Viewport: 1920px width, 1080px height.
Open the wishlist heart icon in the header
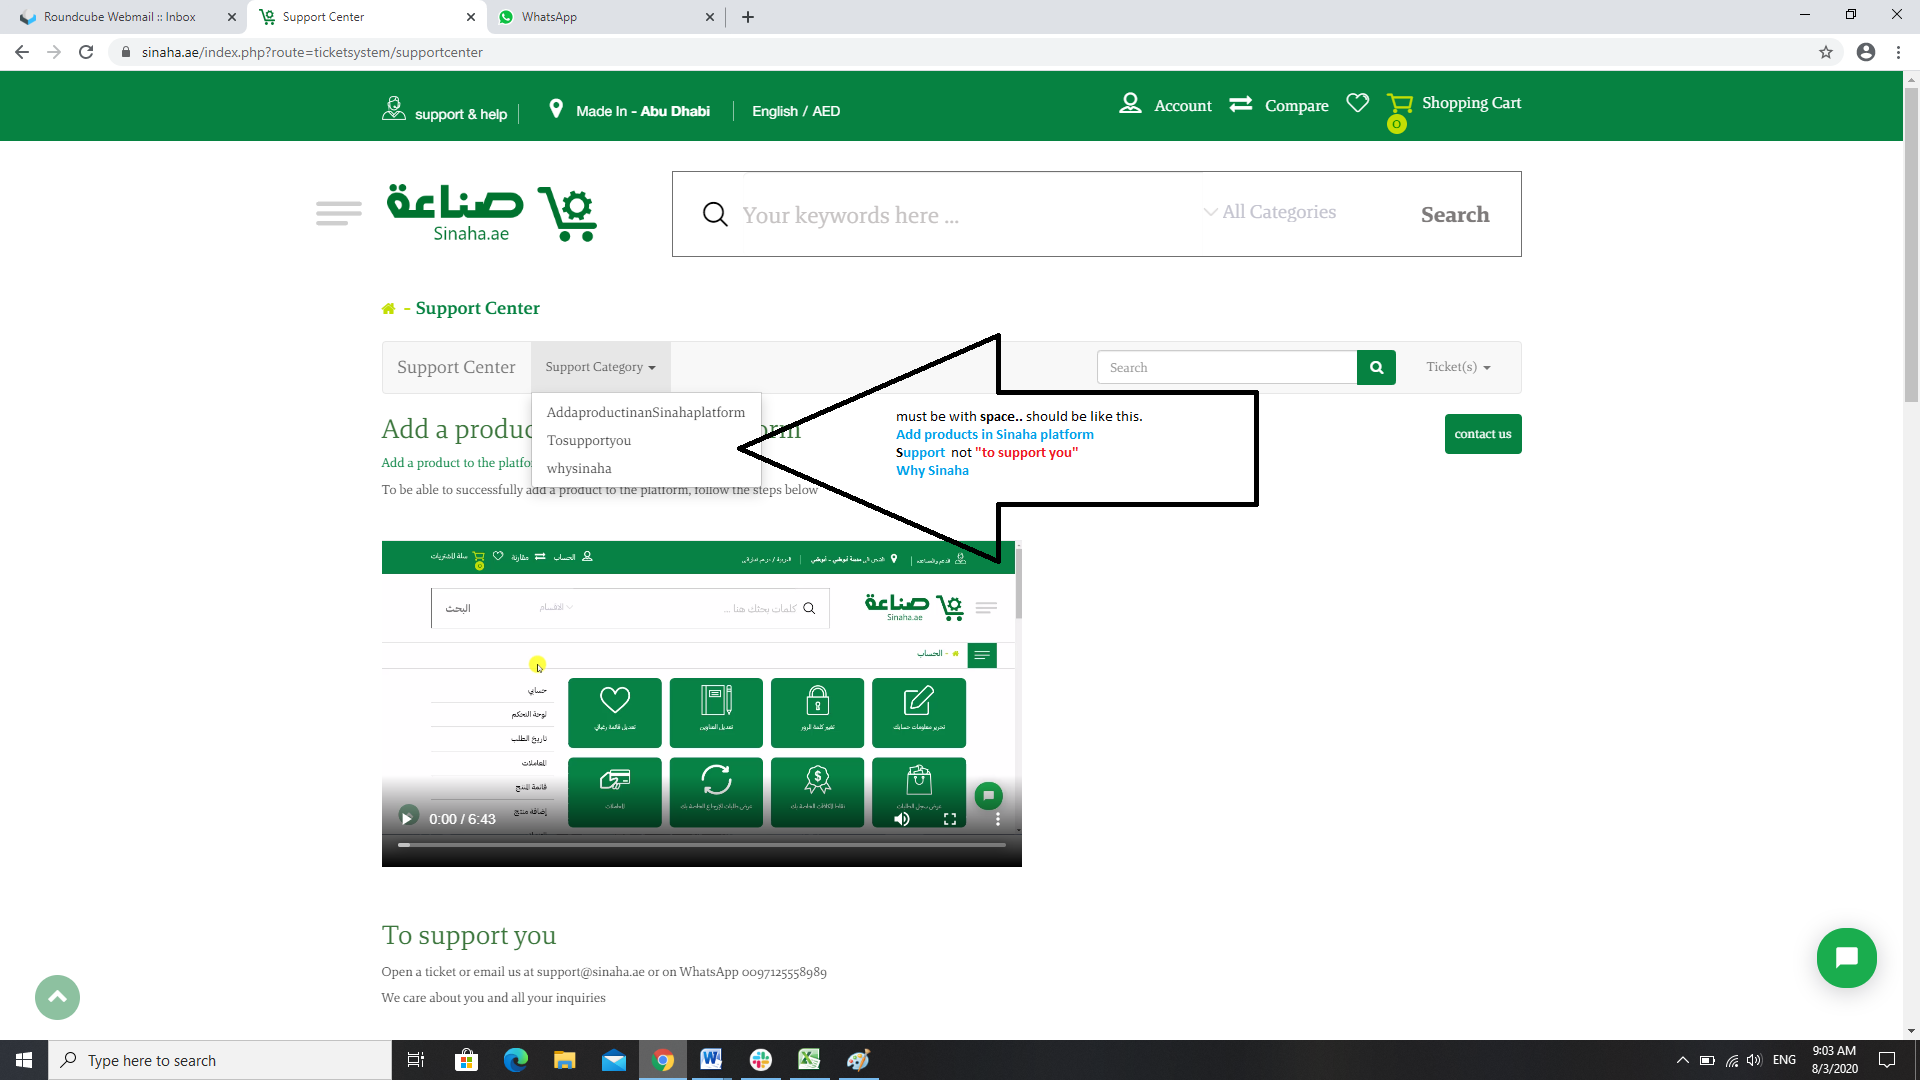point(1357,103)
